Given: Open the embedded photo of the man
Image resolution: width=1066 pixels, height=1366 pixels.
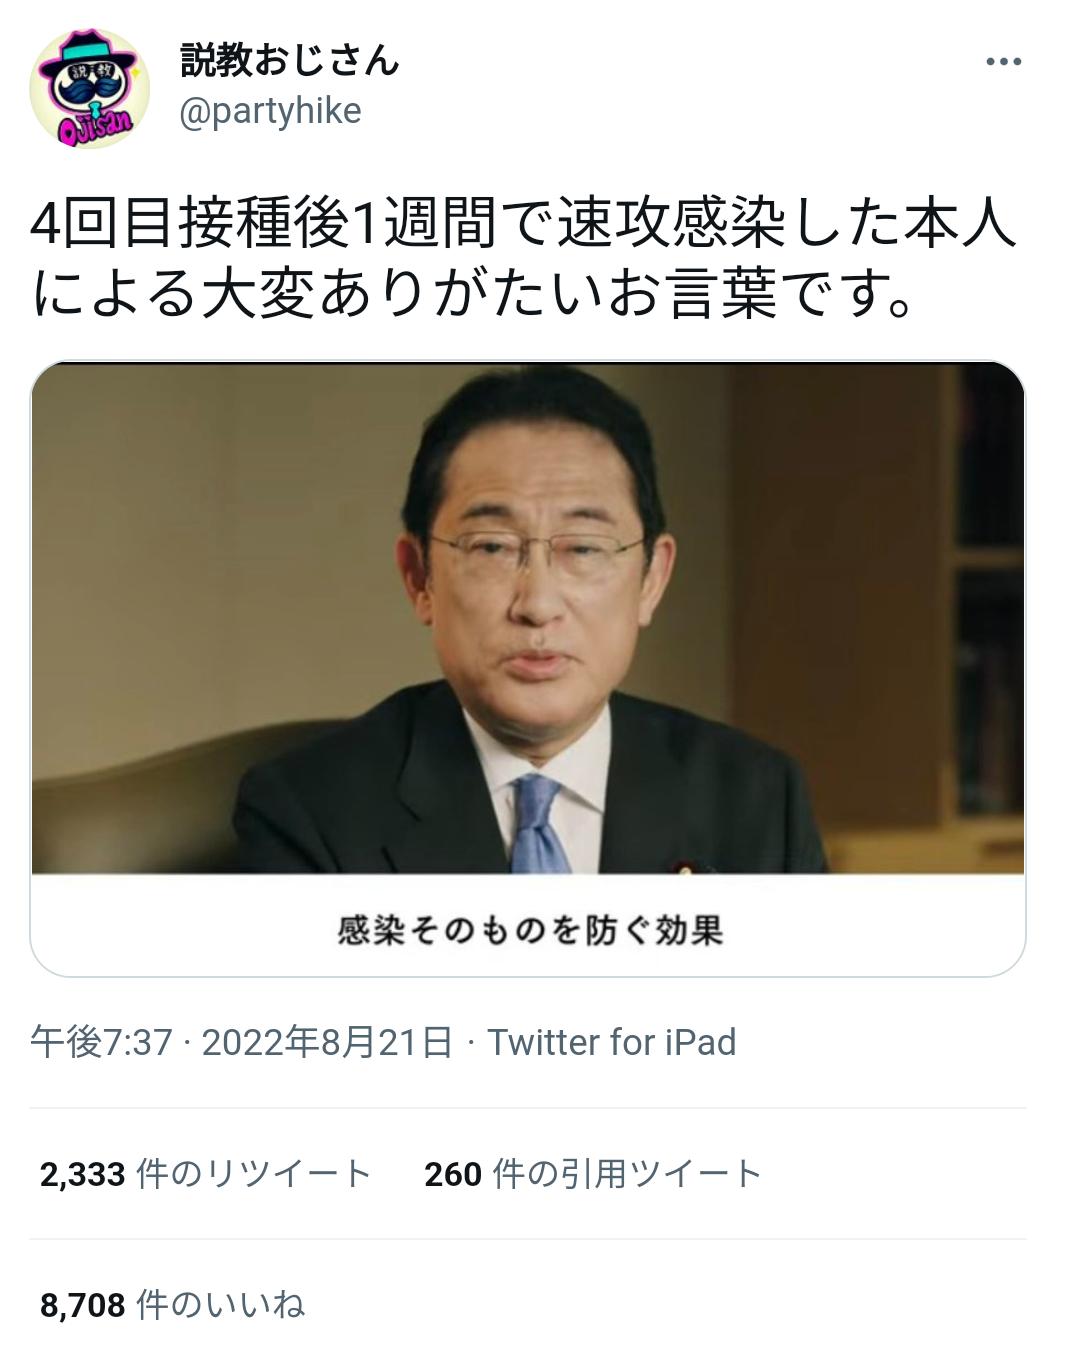Looking at the screenshot, I should (528, 618).
